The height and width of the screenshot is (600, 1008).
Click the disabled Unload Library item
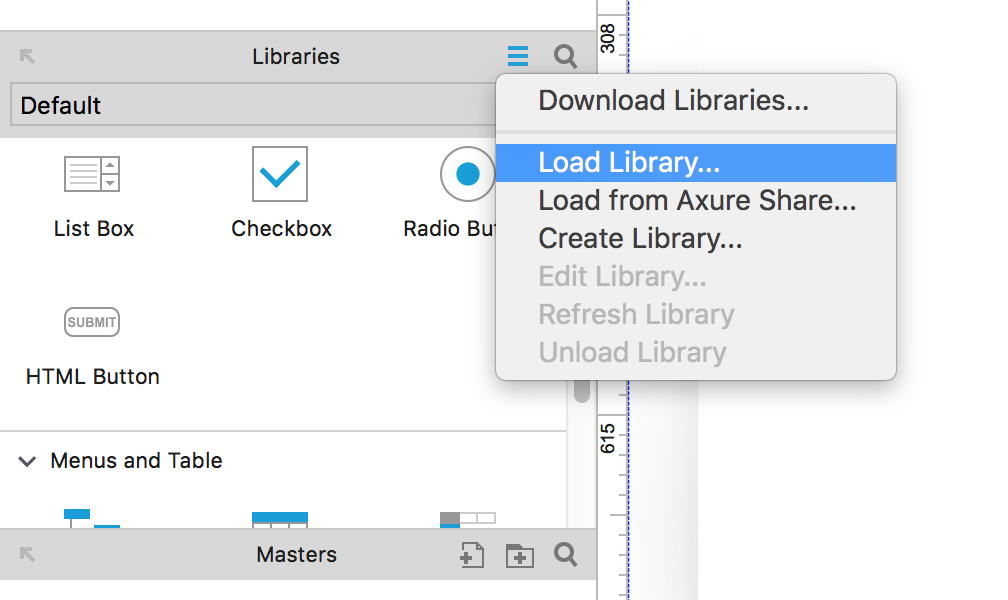point(696,352)
